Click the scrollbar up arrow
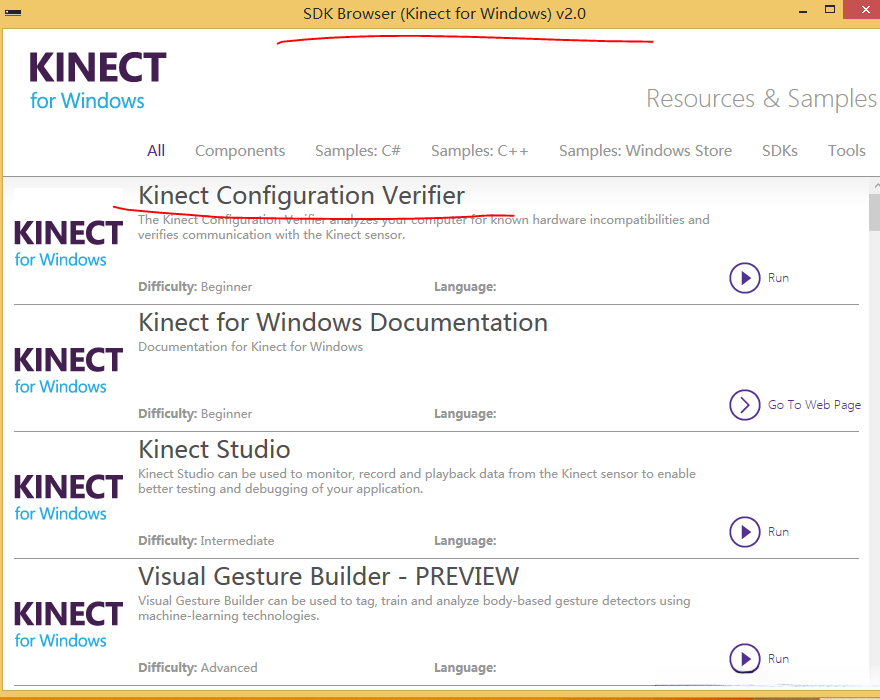 tap(876, 185)
